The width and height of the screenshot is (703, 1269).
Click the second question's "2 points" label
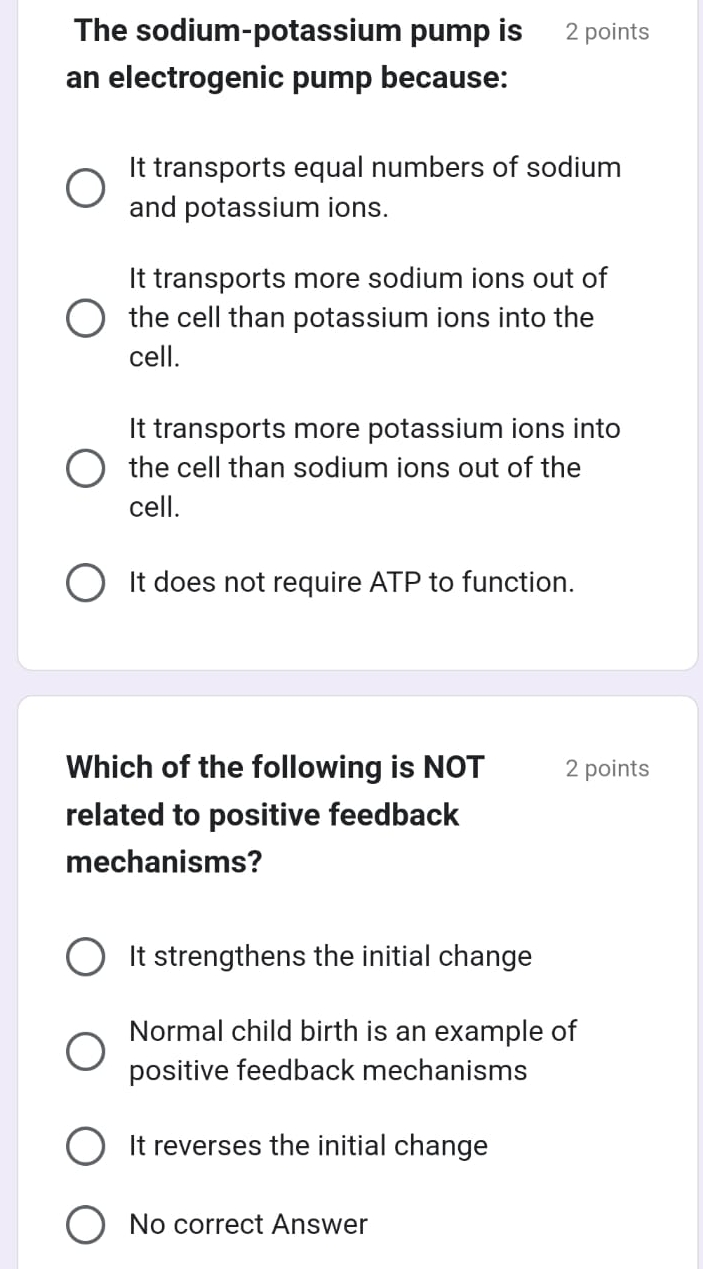[607, 768]
